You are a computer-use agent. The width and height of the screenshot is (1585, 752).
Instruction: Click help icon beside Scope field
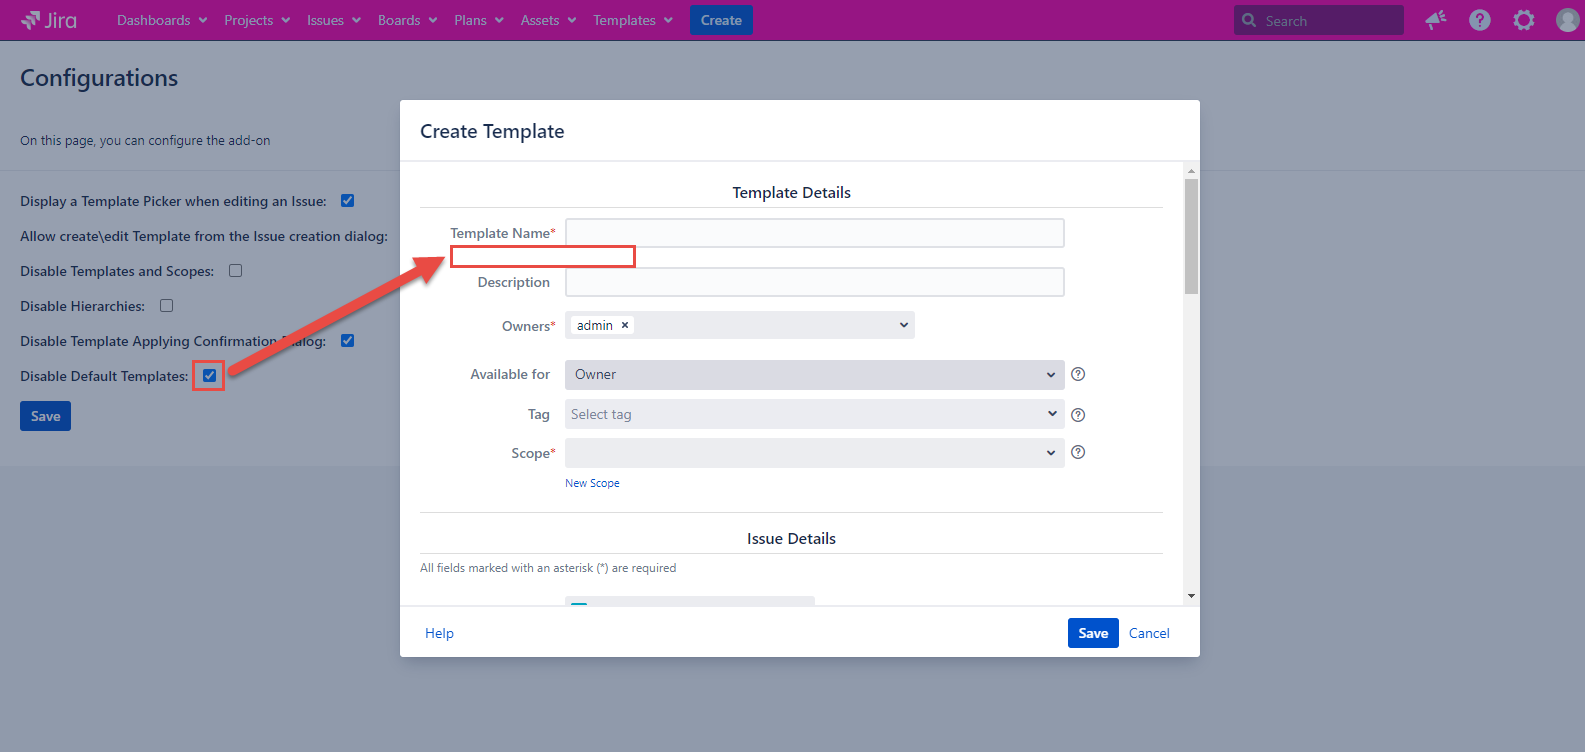[1078, 452]
